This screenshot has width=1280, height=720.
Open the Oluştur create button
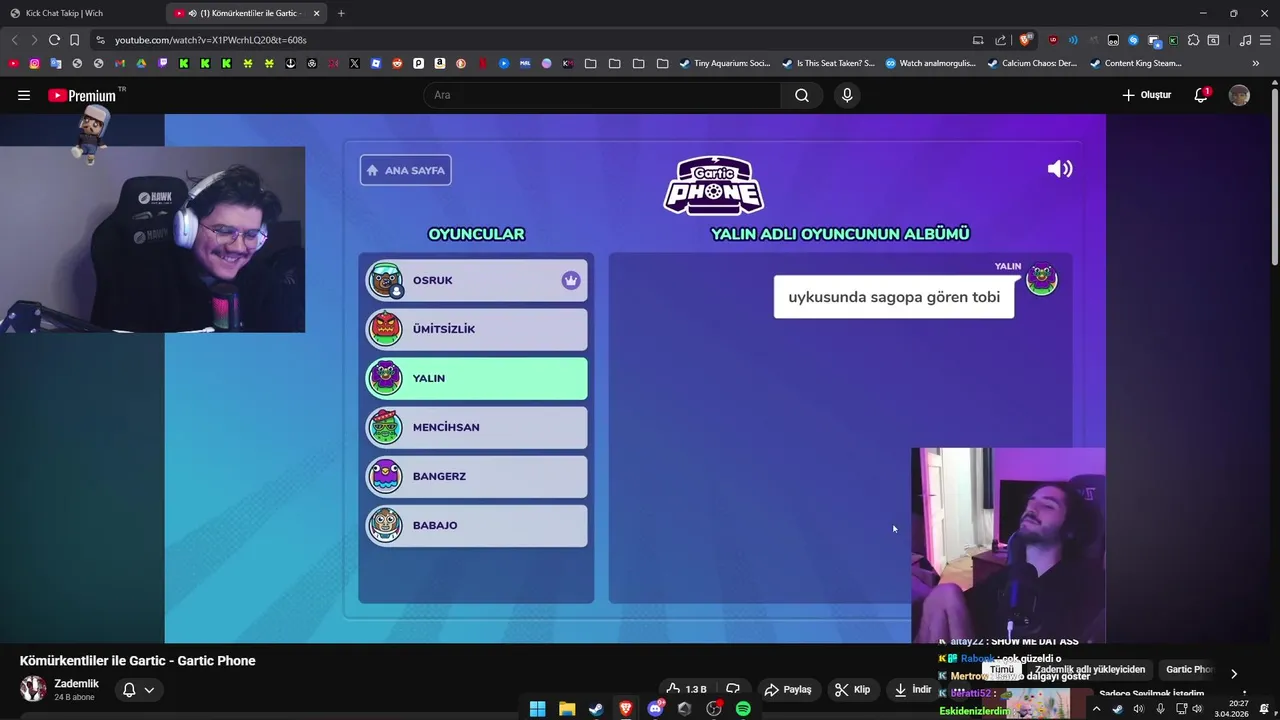coord(1146,95)
